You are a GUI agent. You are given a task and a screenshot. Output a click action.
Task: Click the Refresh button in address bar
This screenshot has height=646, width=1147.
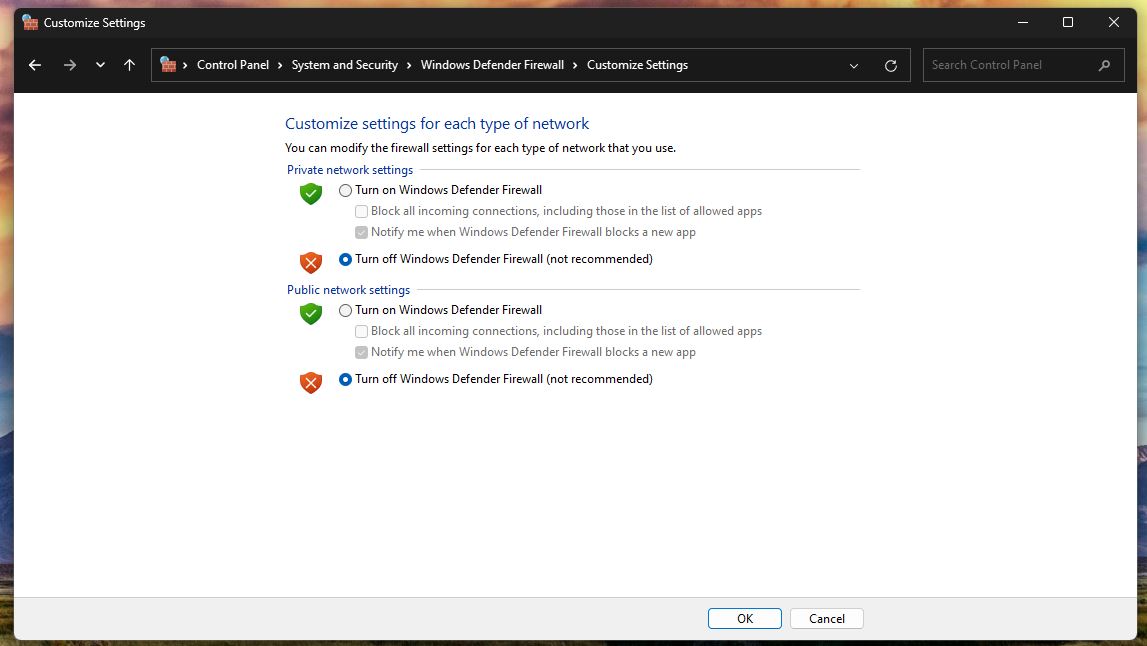point(891,65)
